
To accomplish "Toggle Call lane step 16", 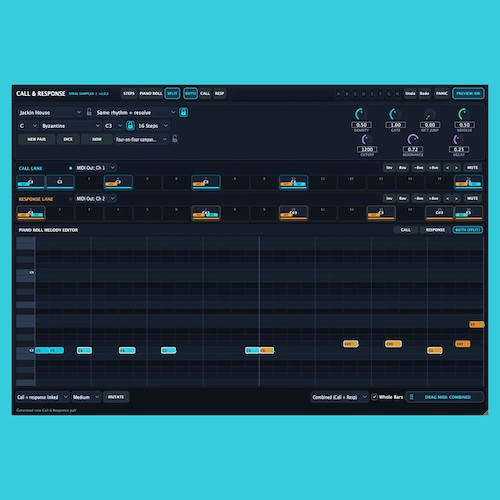I will click(468, 182).
